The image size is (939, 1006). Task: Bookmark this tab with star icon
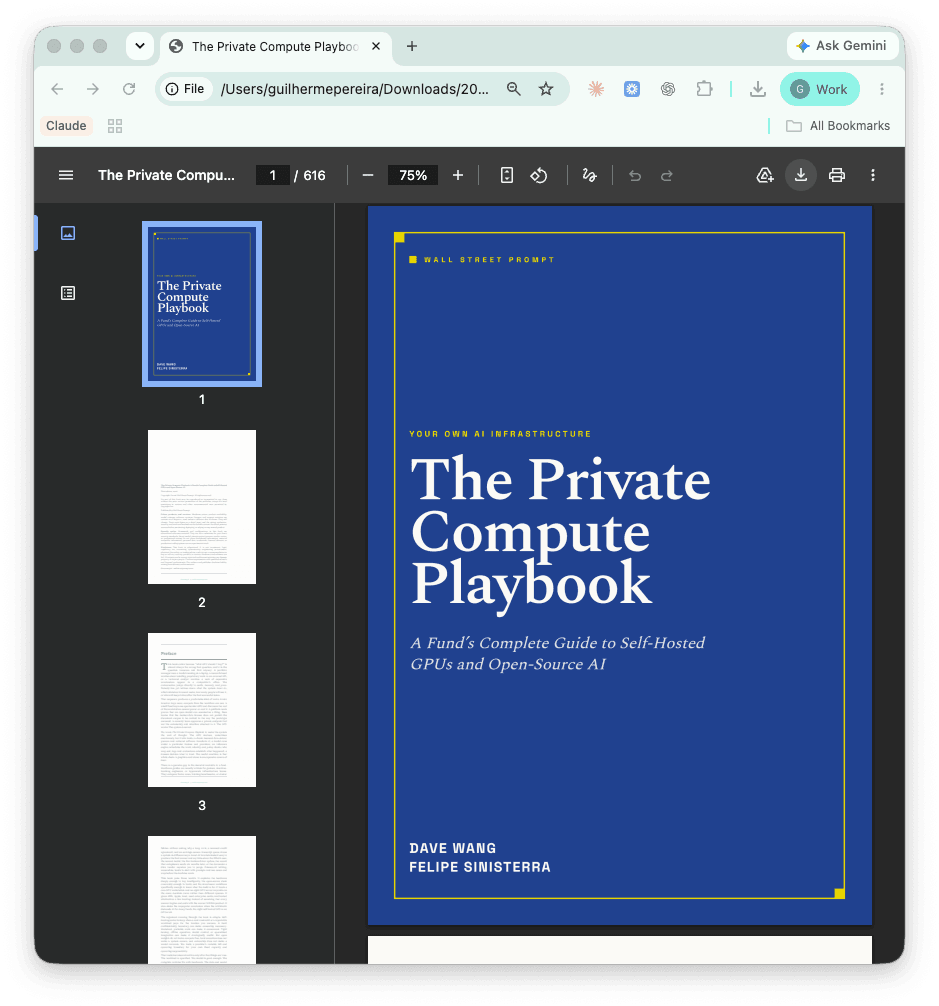pos(546,89)
